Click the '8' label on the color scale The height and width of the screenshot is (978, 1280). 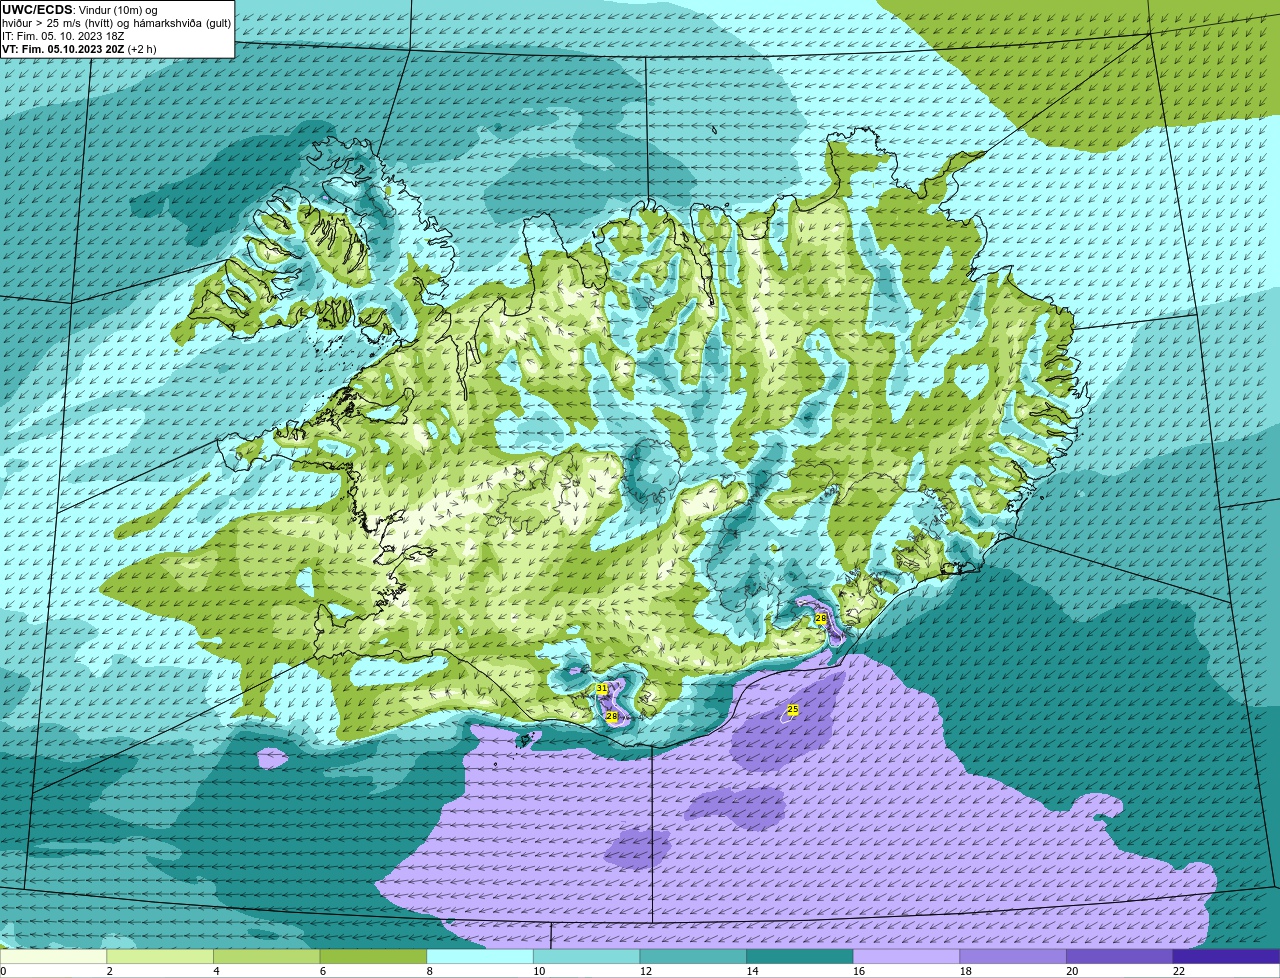coord(429,971)
